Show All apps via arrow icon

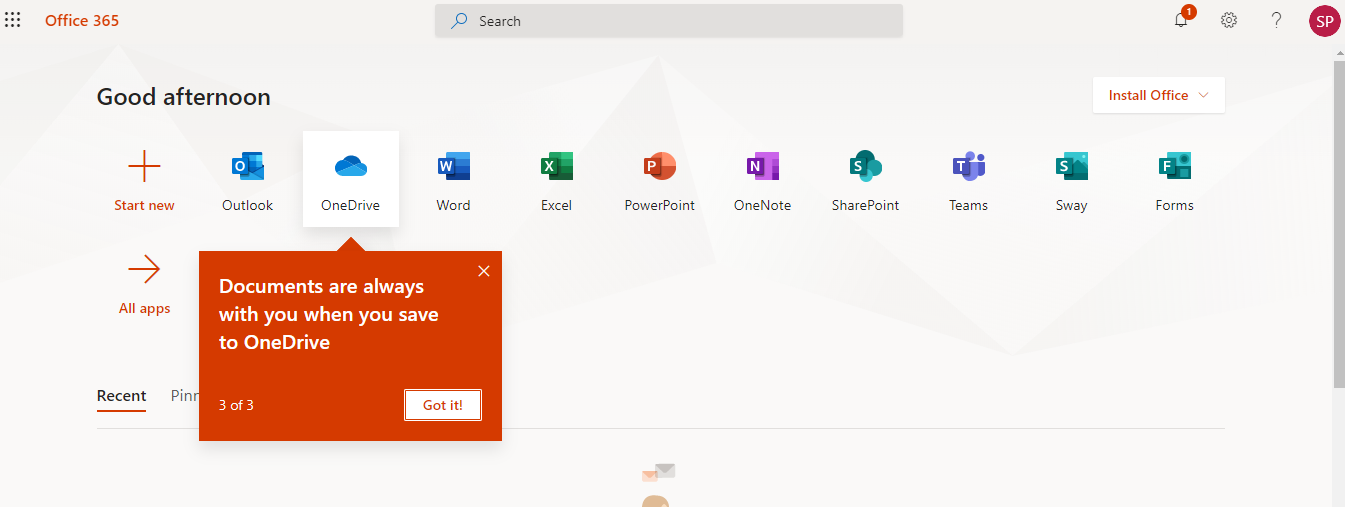point(144,269)
